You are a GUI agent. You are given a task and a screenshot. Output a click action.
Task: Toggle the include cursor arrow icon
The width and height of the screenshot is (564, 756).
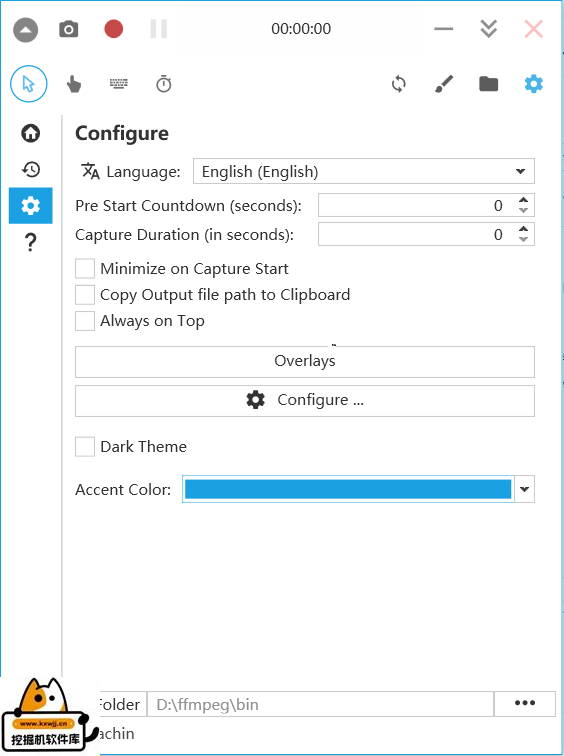coord(29,84)
